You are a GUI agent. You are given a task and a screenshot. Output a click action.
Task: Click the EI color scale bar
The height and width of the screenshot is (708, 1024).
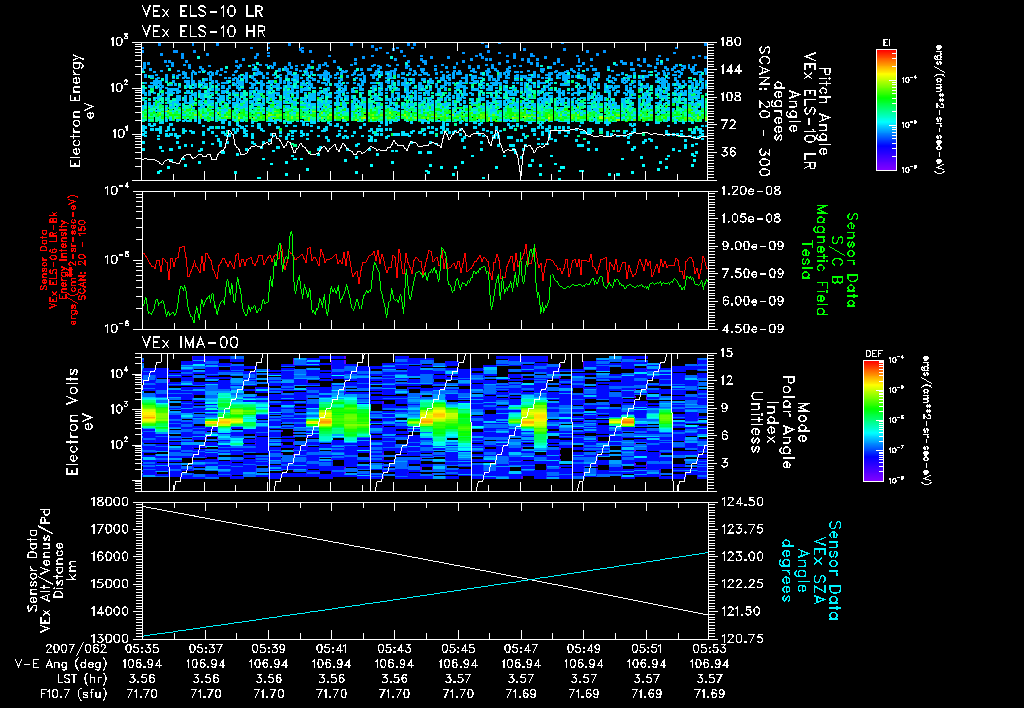pyautogui.click(x=886, y=109)
